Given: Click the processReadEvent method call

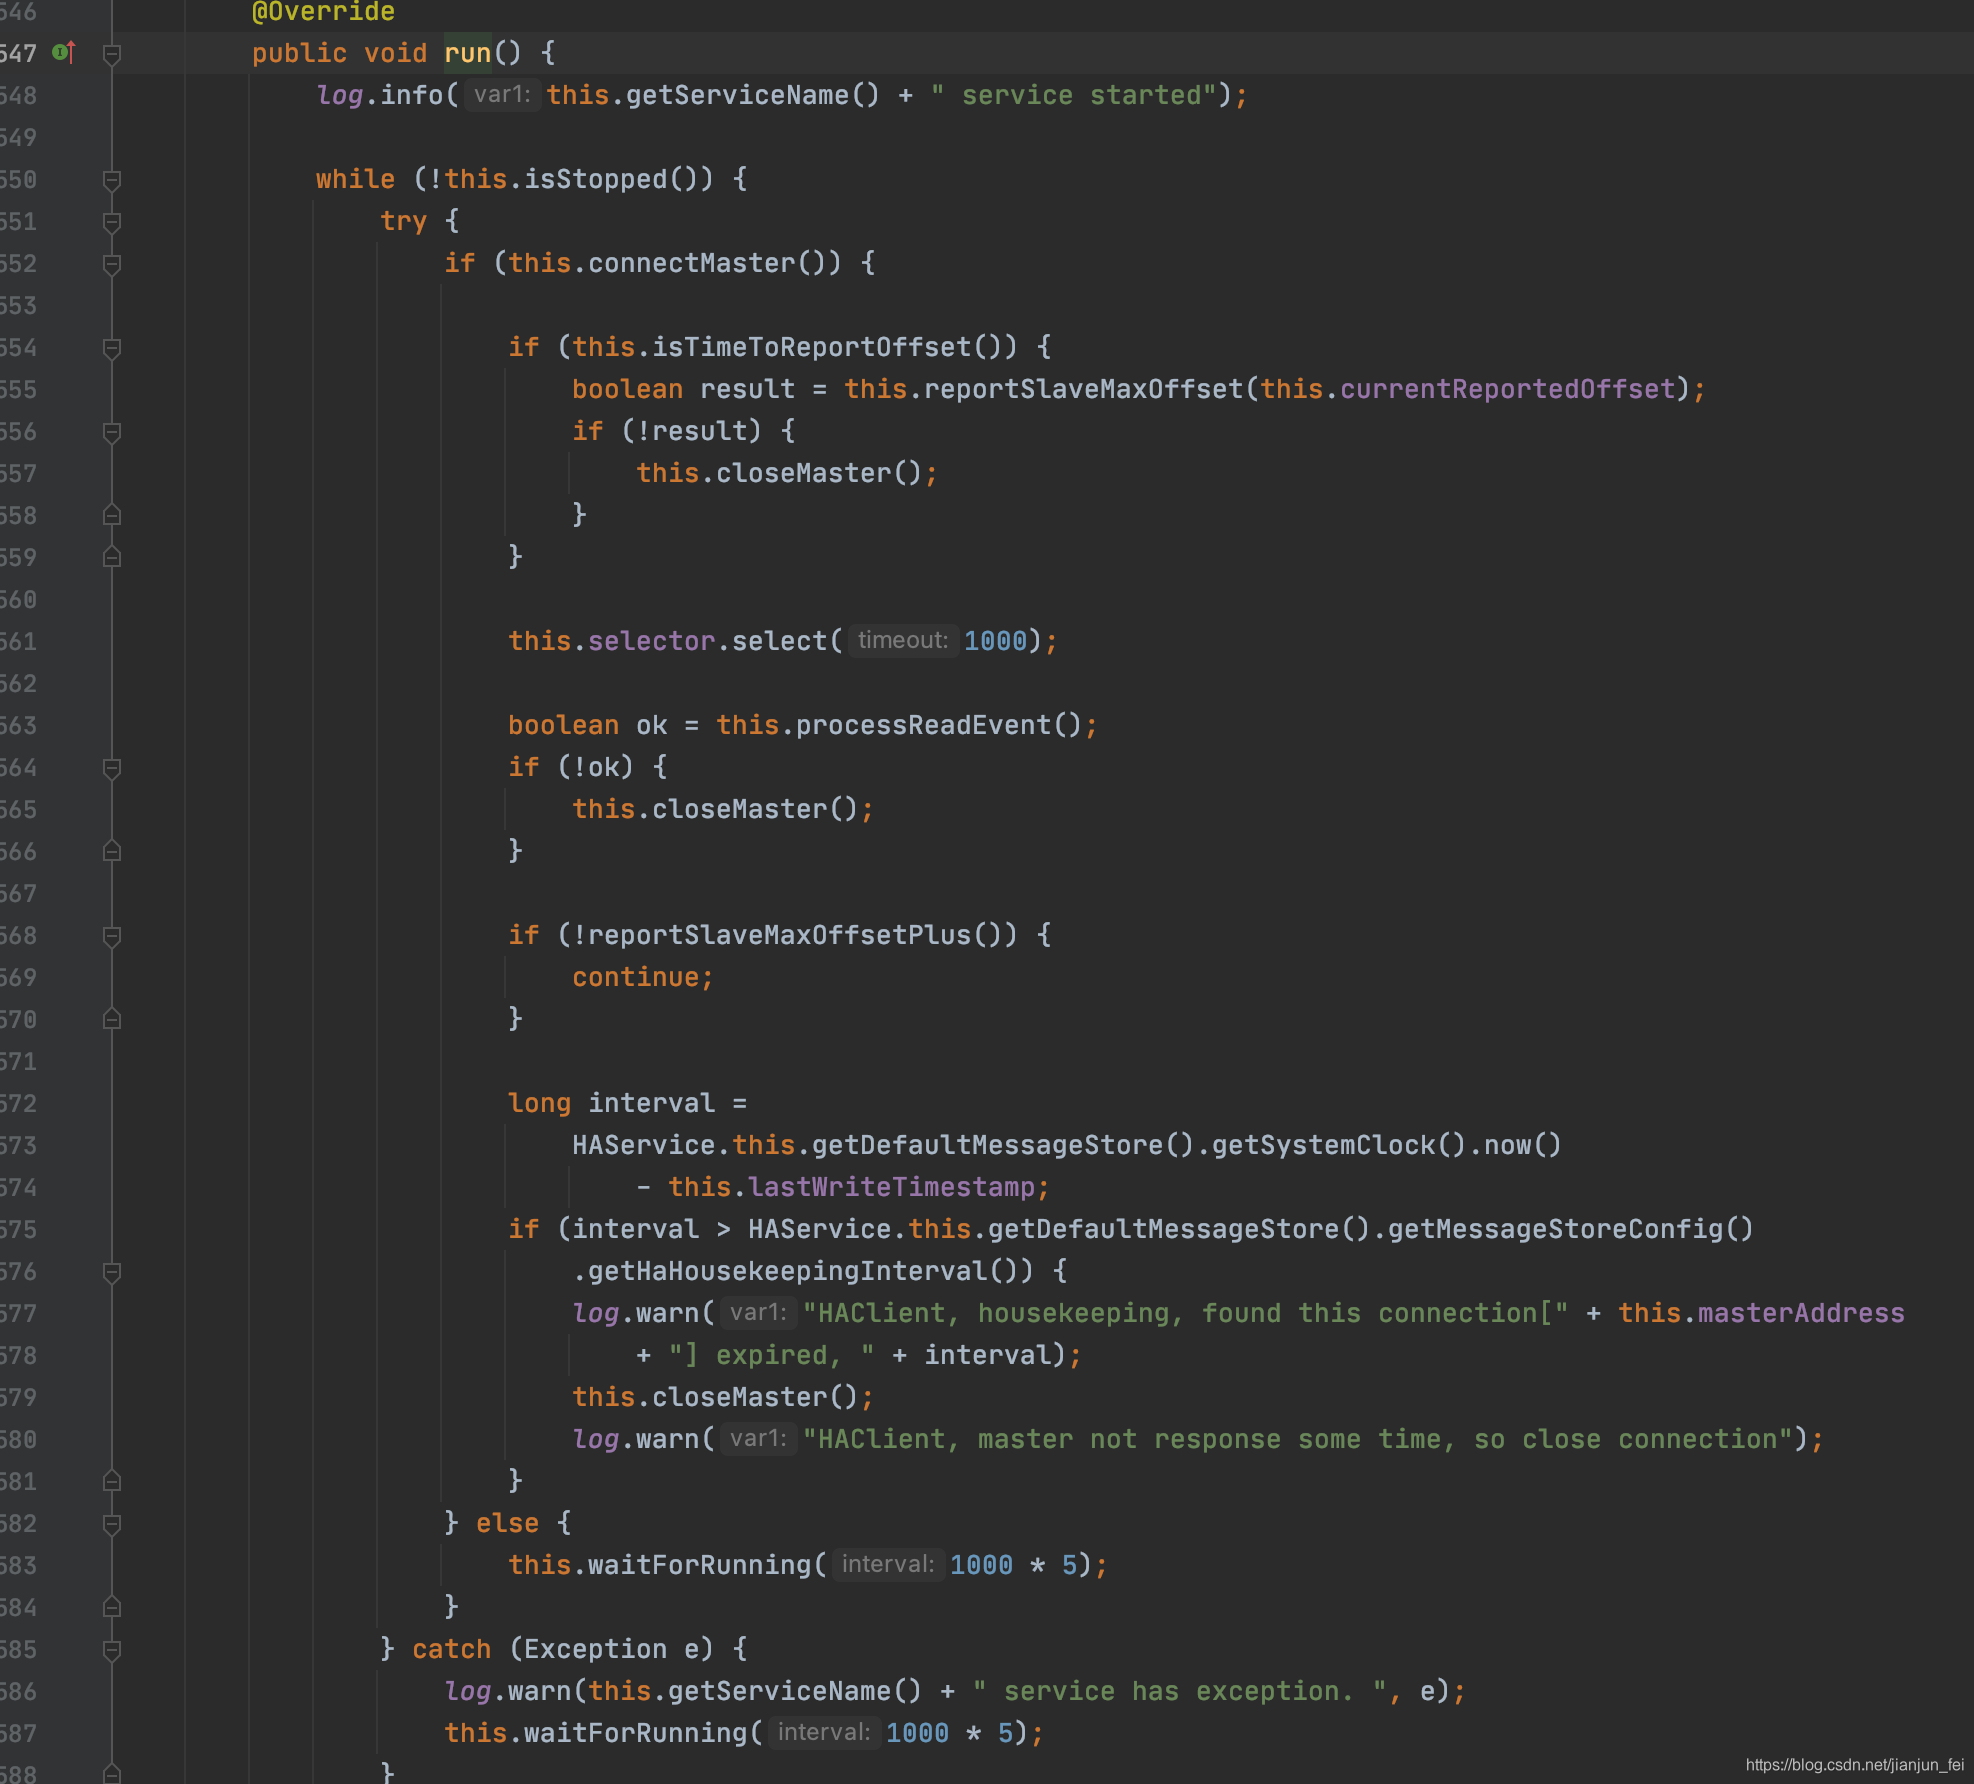Looking at the screenshot, I should coord(923,725).
